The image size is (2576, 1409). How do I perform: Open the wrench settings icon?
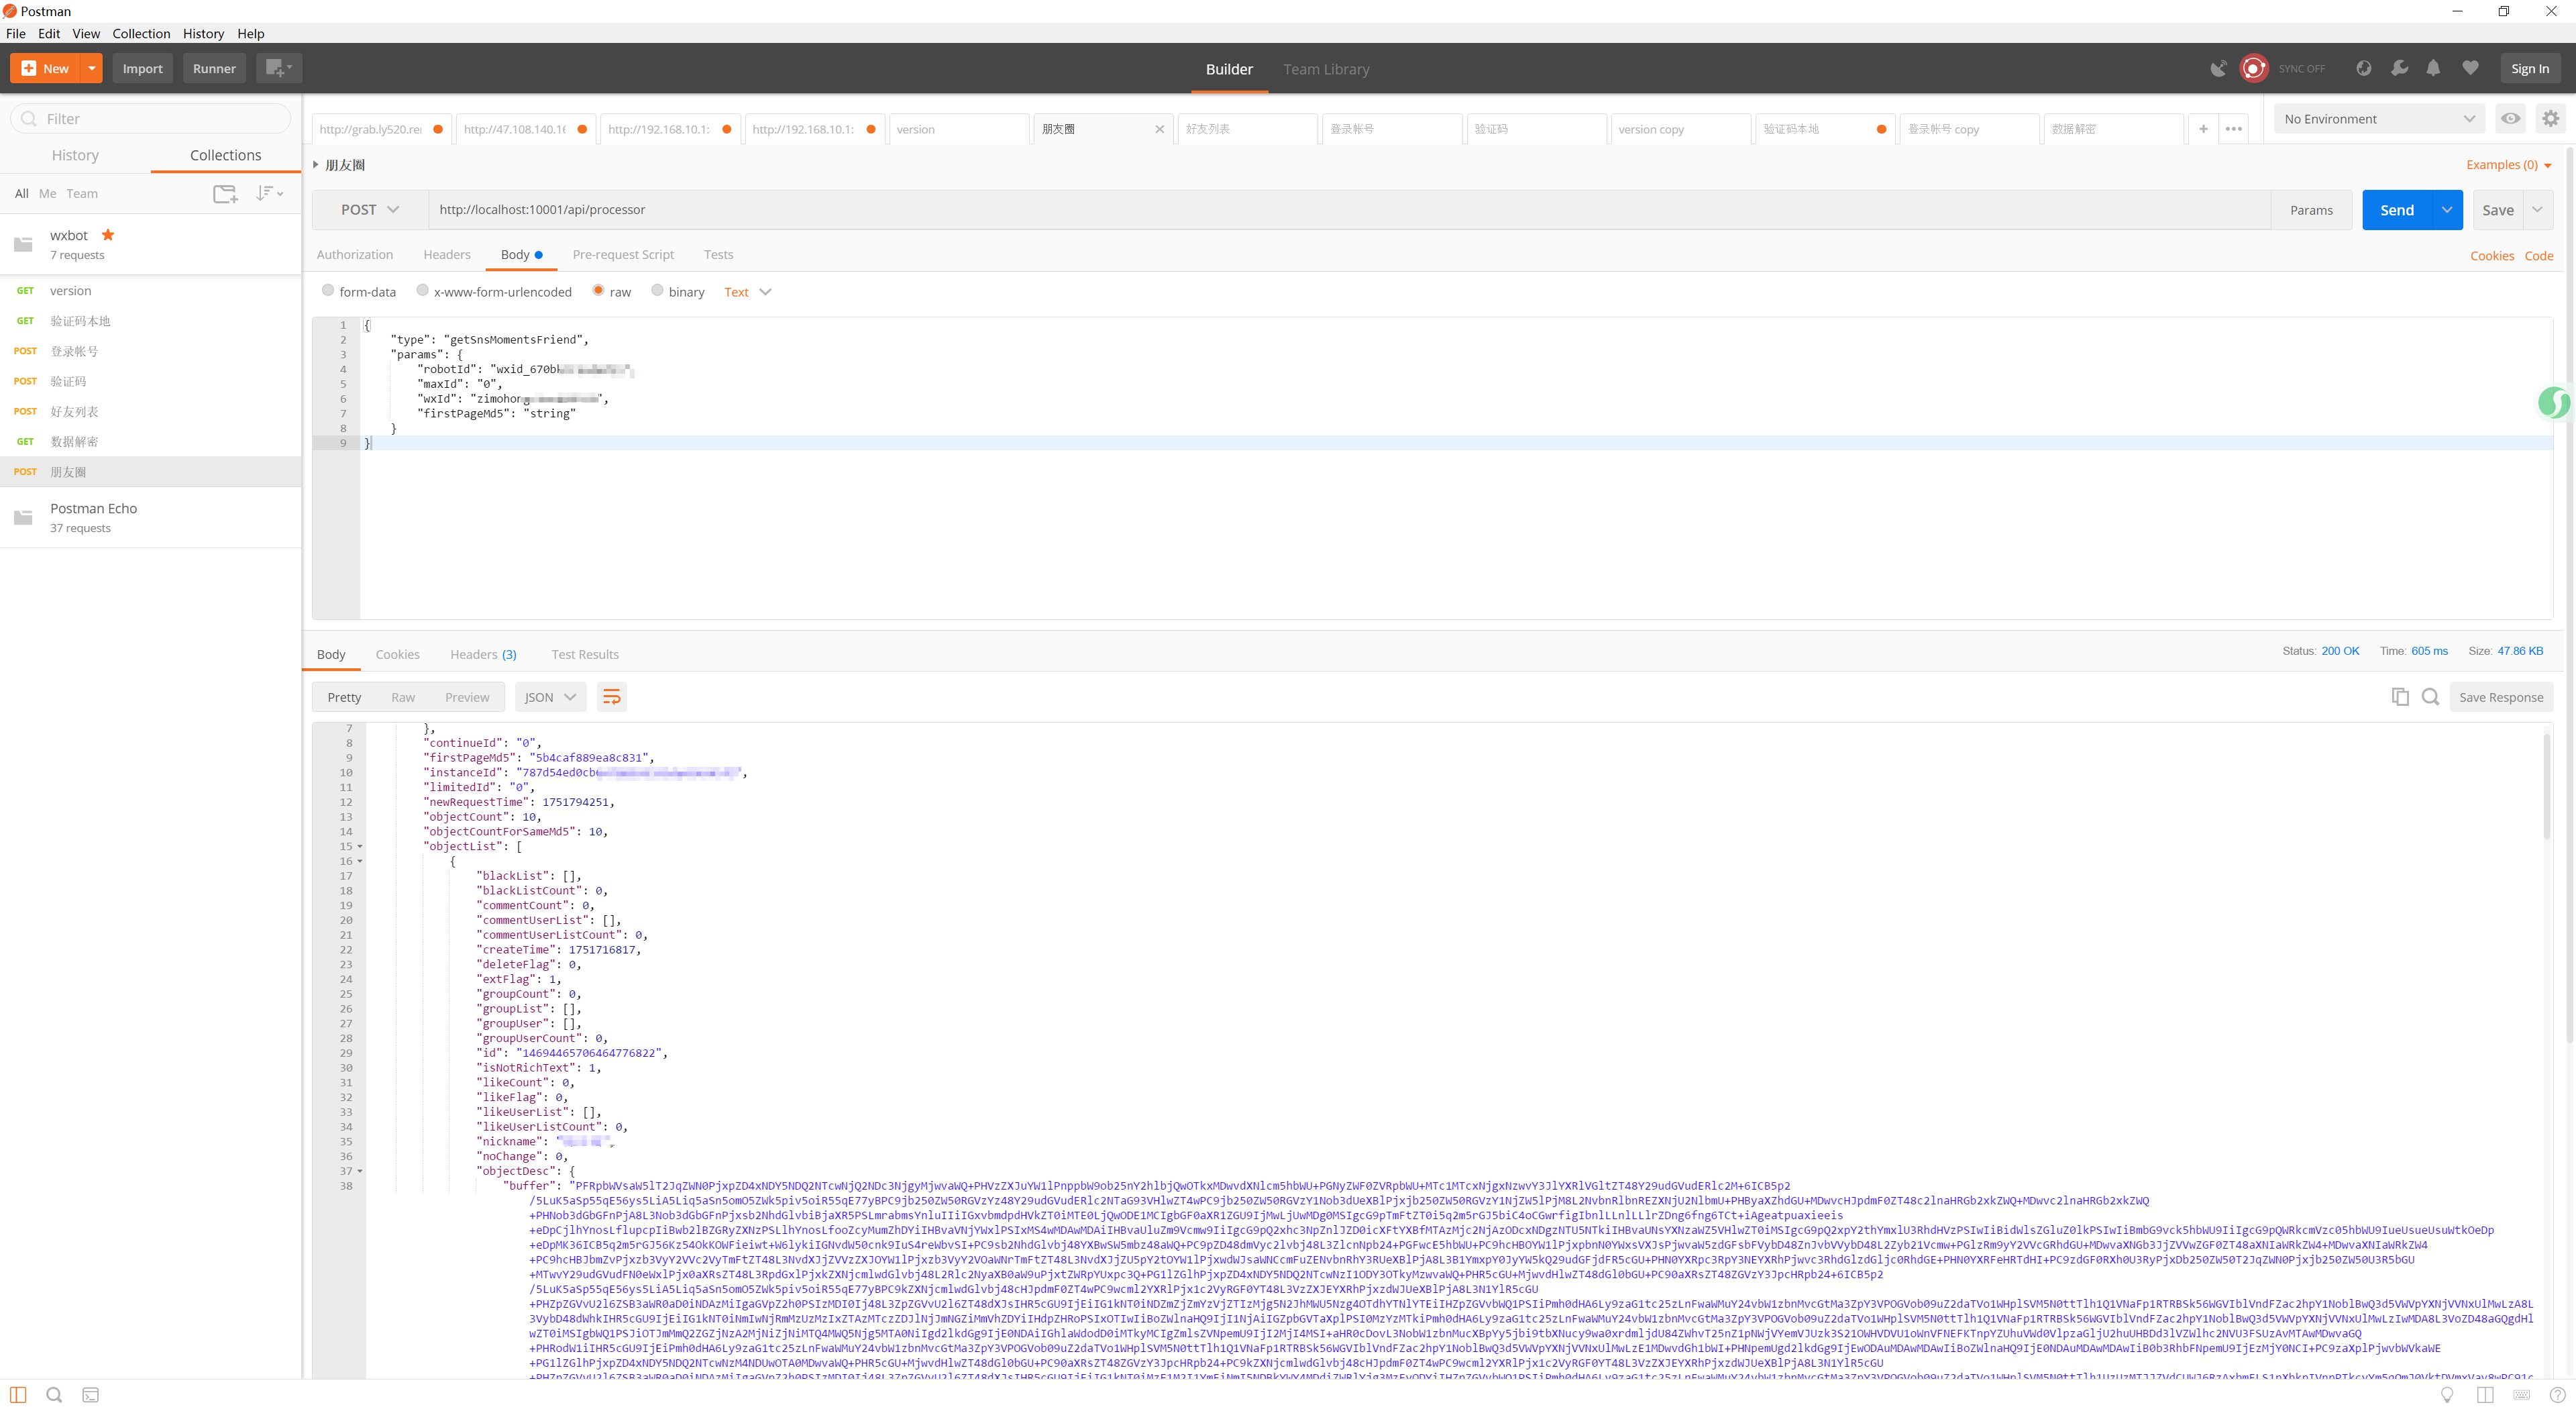point(2399,68)
